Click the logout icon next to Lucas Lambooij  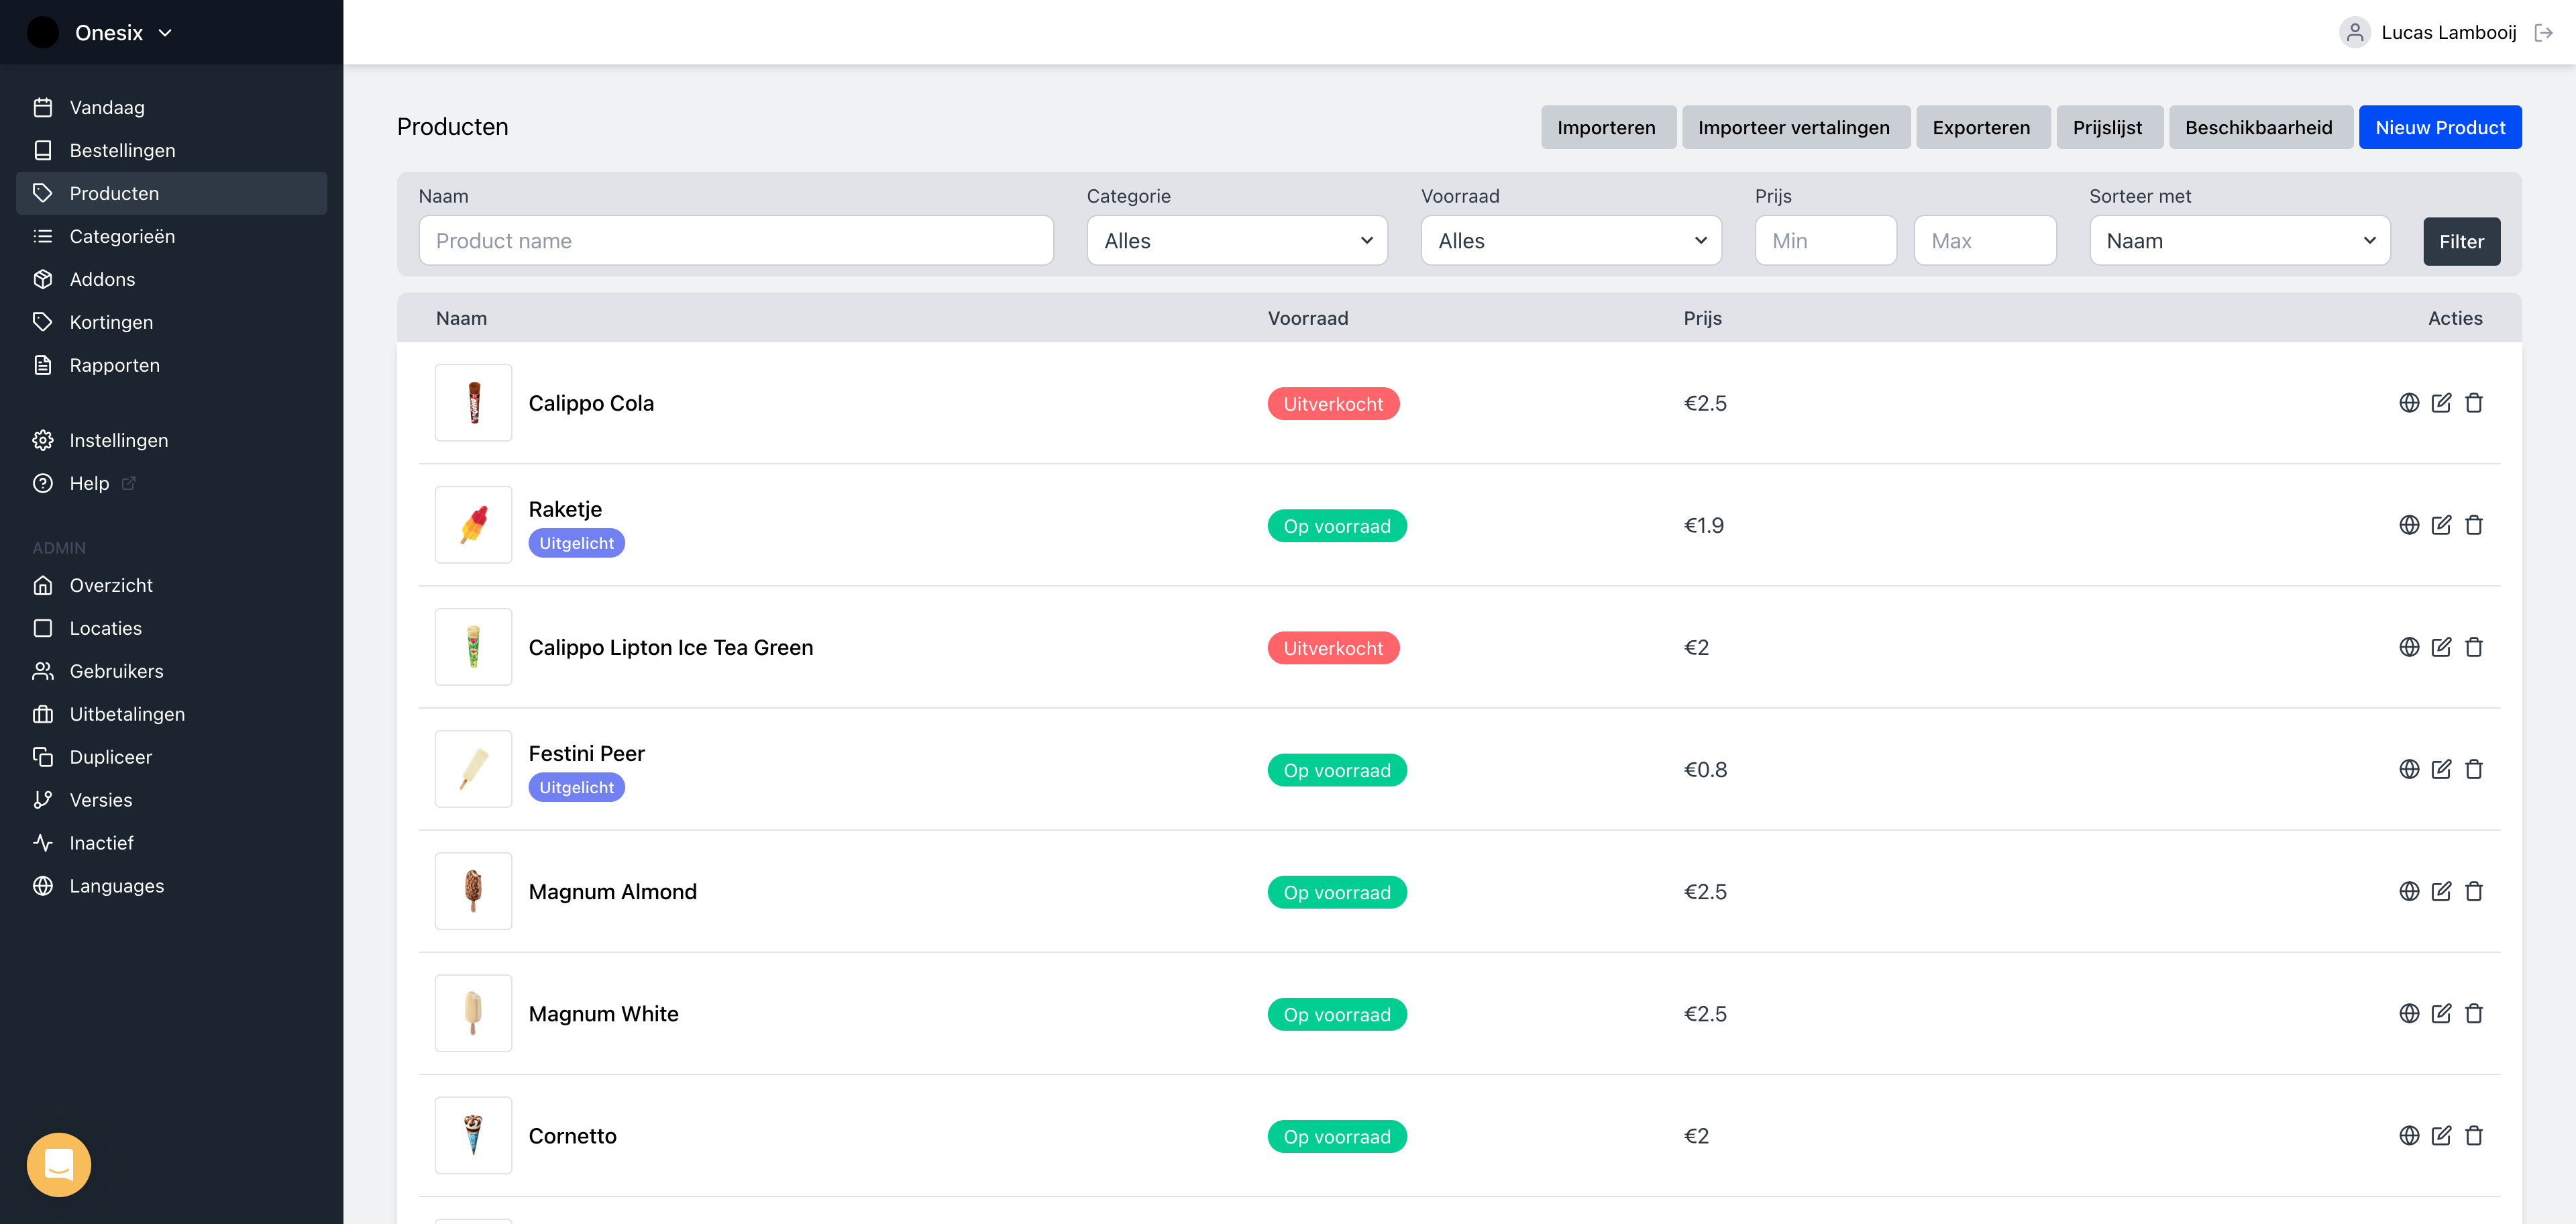[x=2544, y=33]
